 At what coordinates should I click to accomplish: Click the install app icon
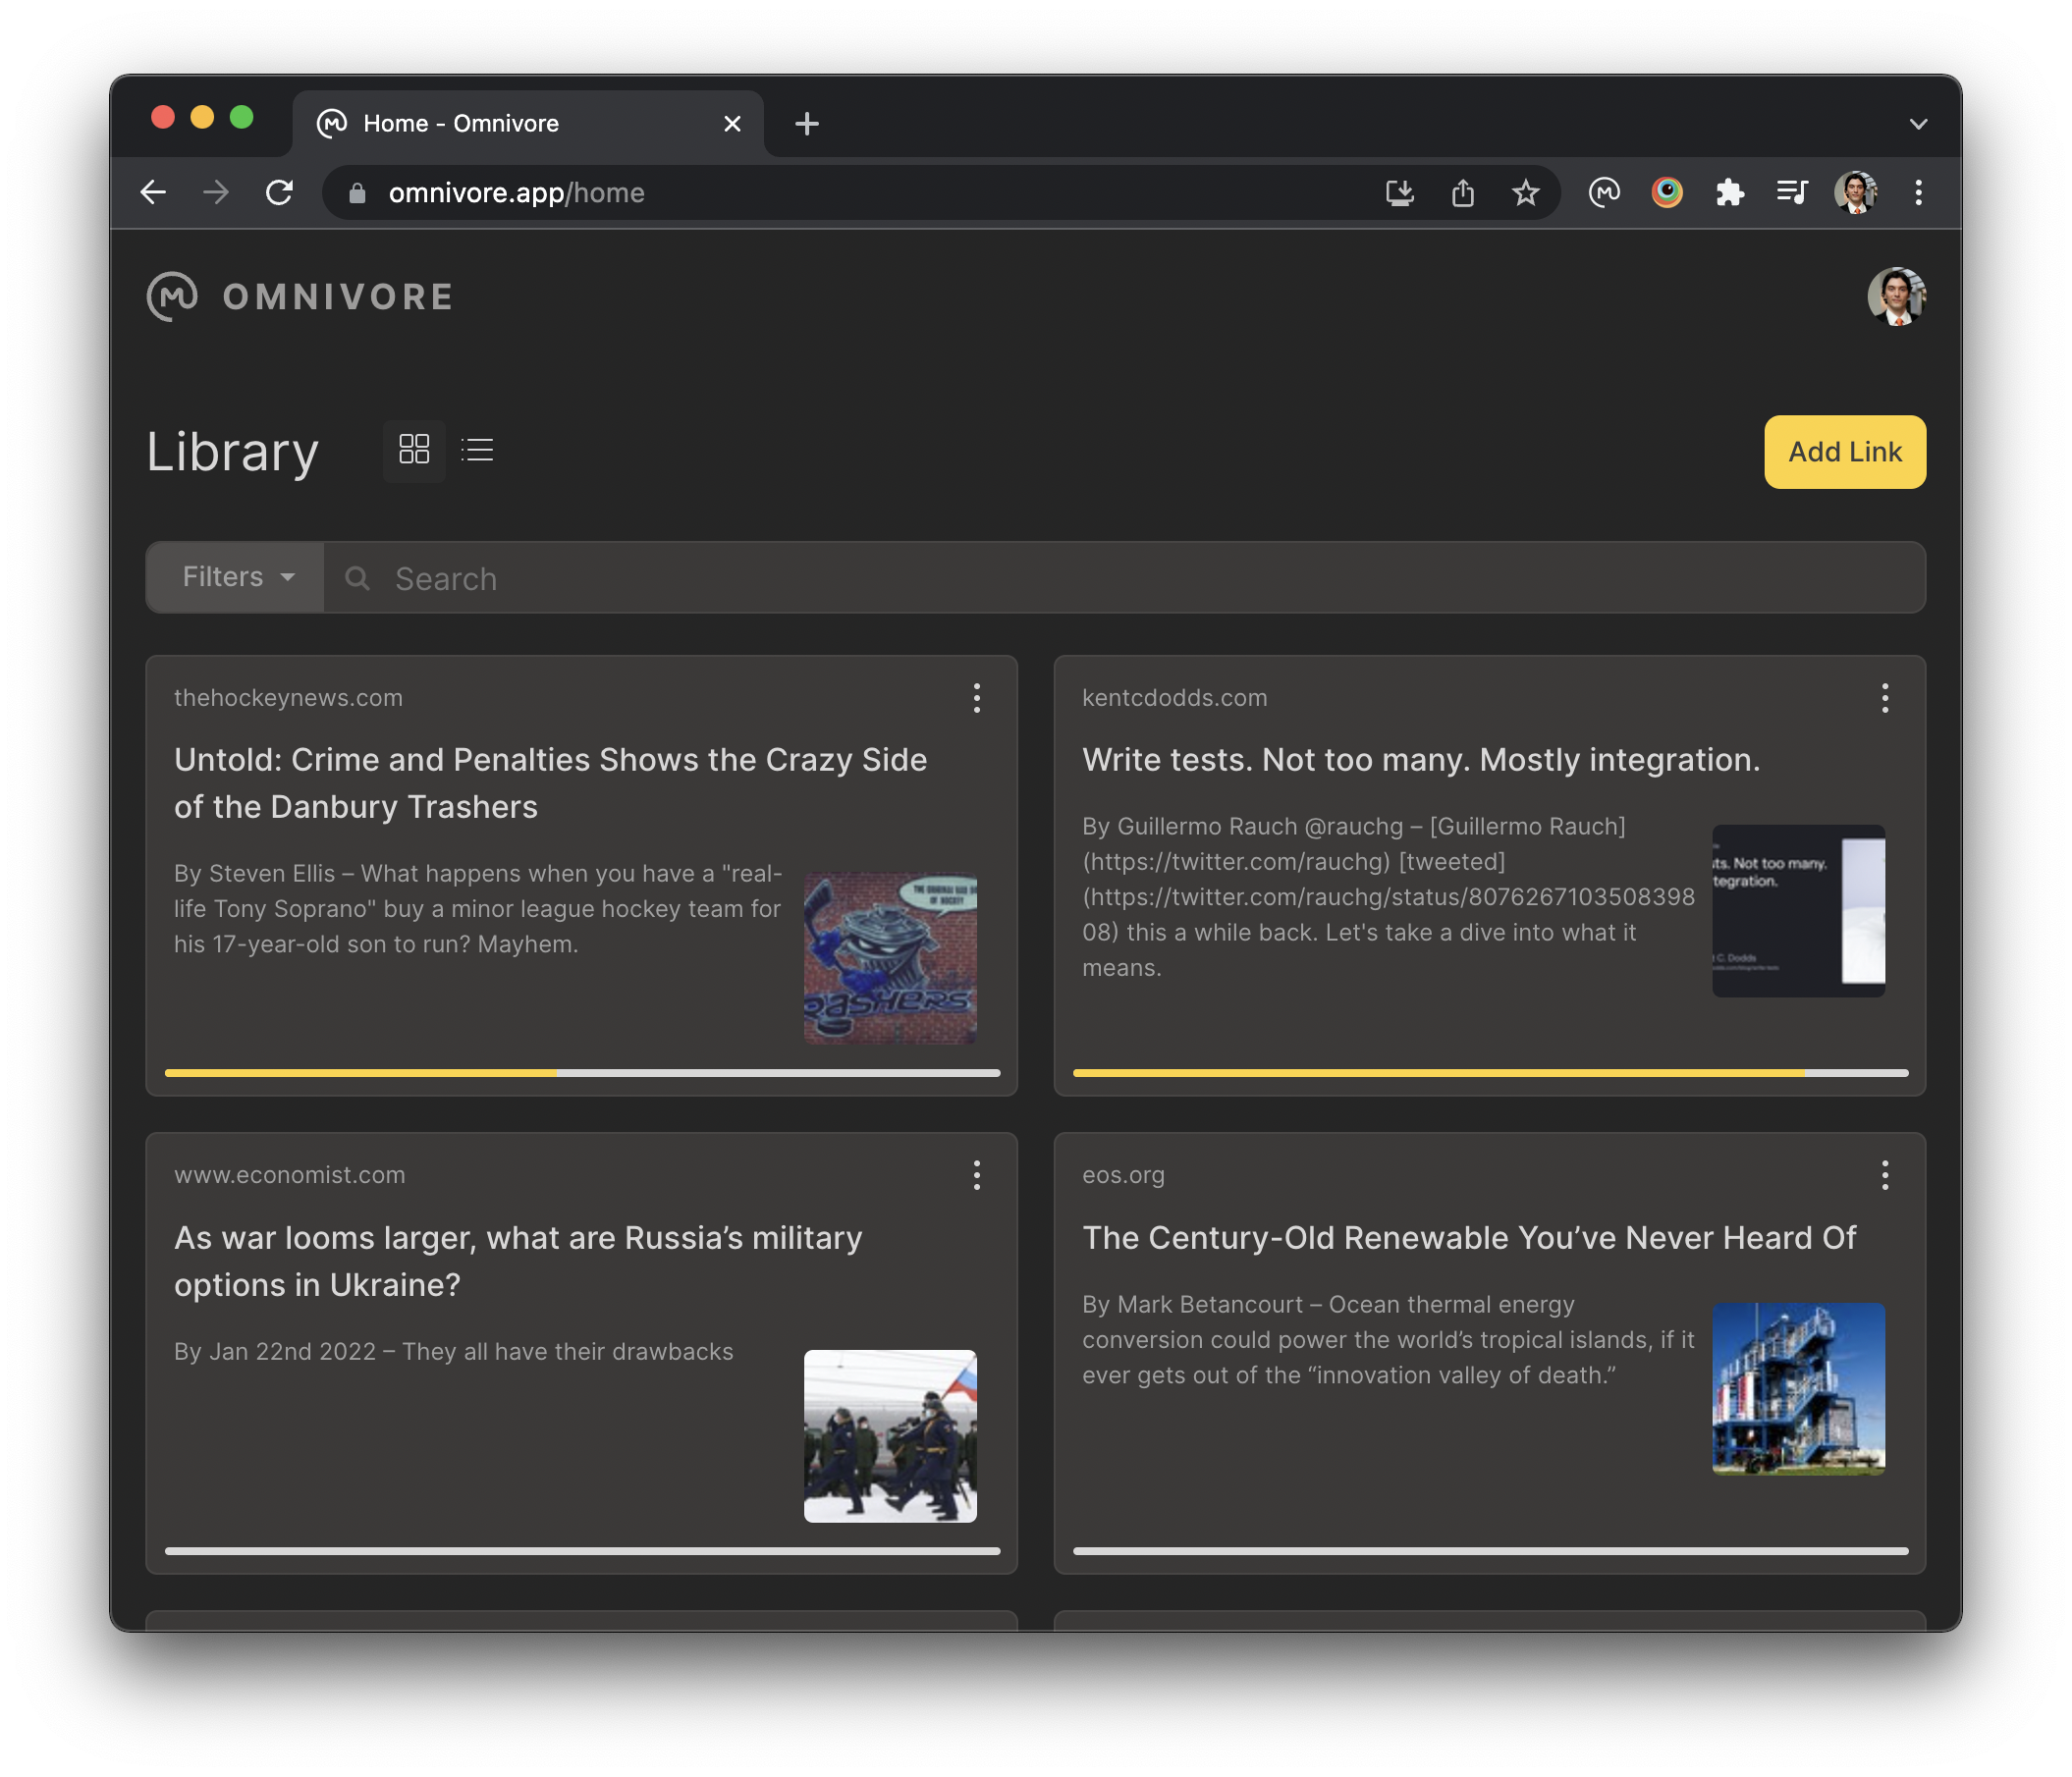point(1399,192)
